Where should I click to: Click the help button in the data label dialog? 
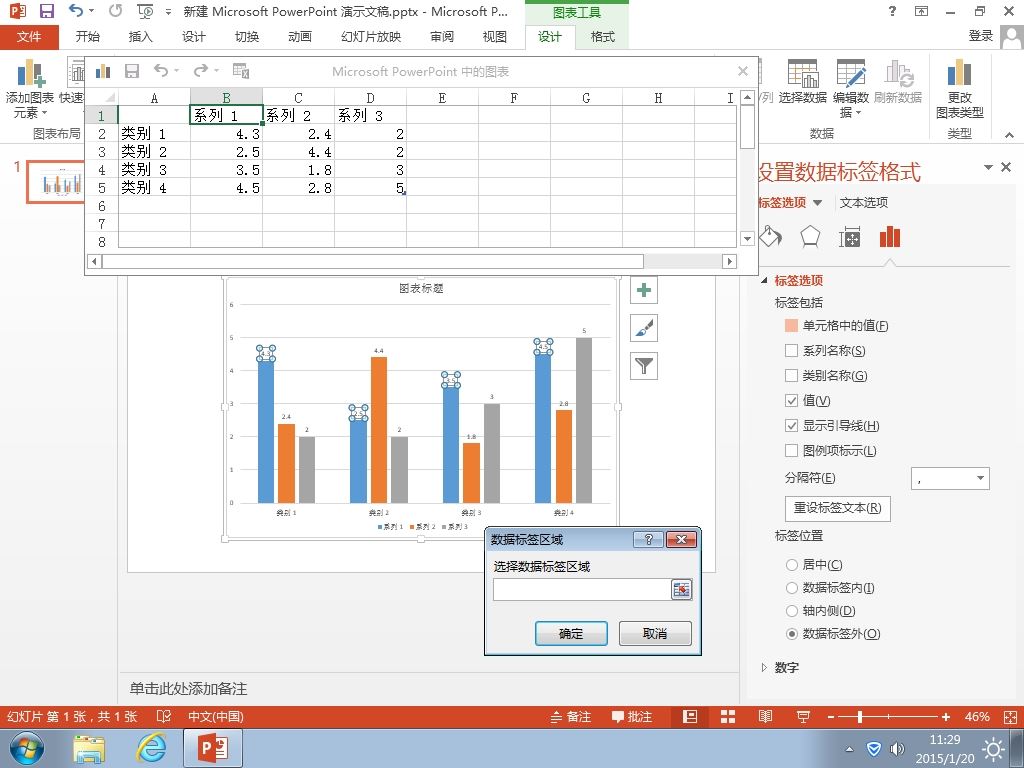click(x=648, y=539)
